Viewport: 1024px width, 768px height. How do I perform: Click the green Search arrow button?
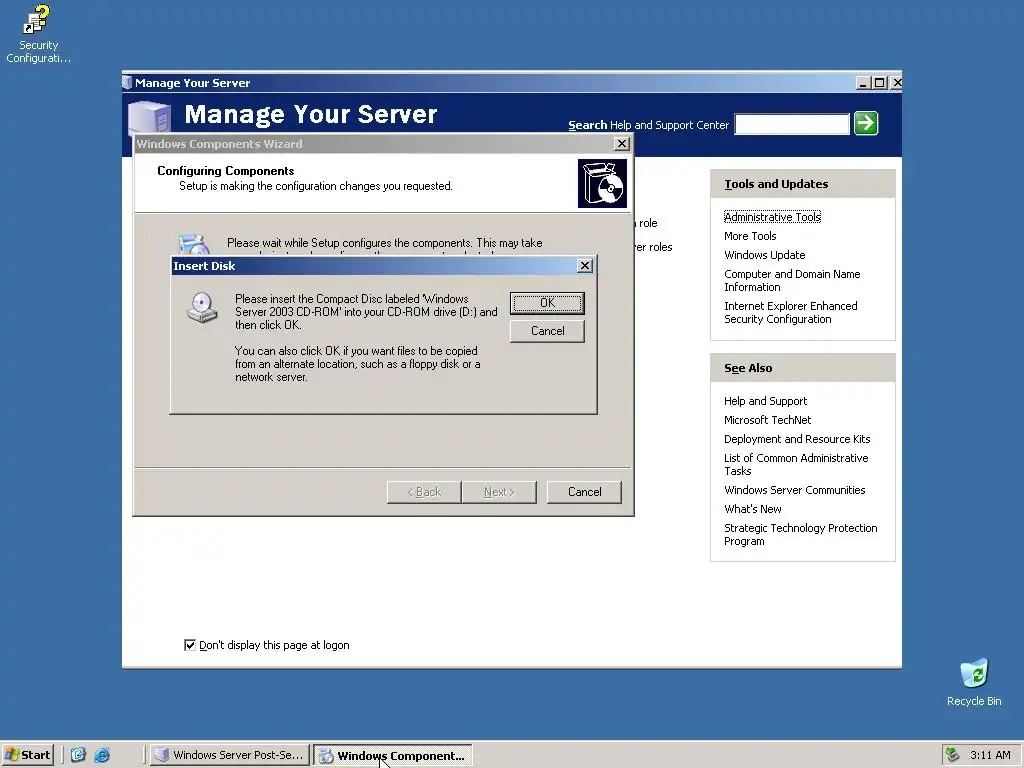point(866,123)
